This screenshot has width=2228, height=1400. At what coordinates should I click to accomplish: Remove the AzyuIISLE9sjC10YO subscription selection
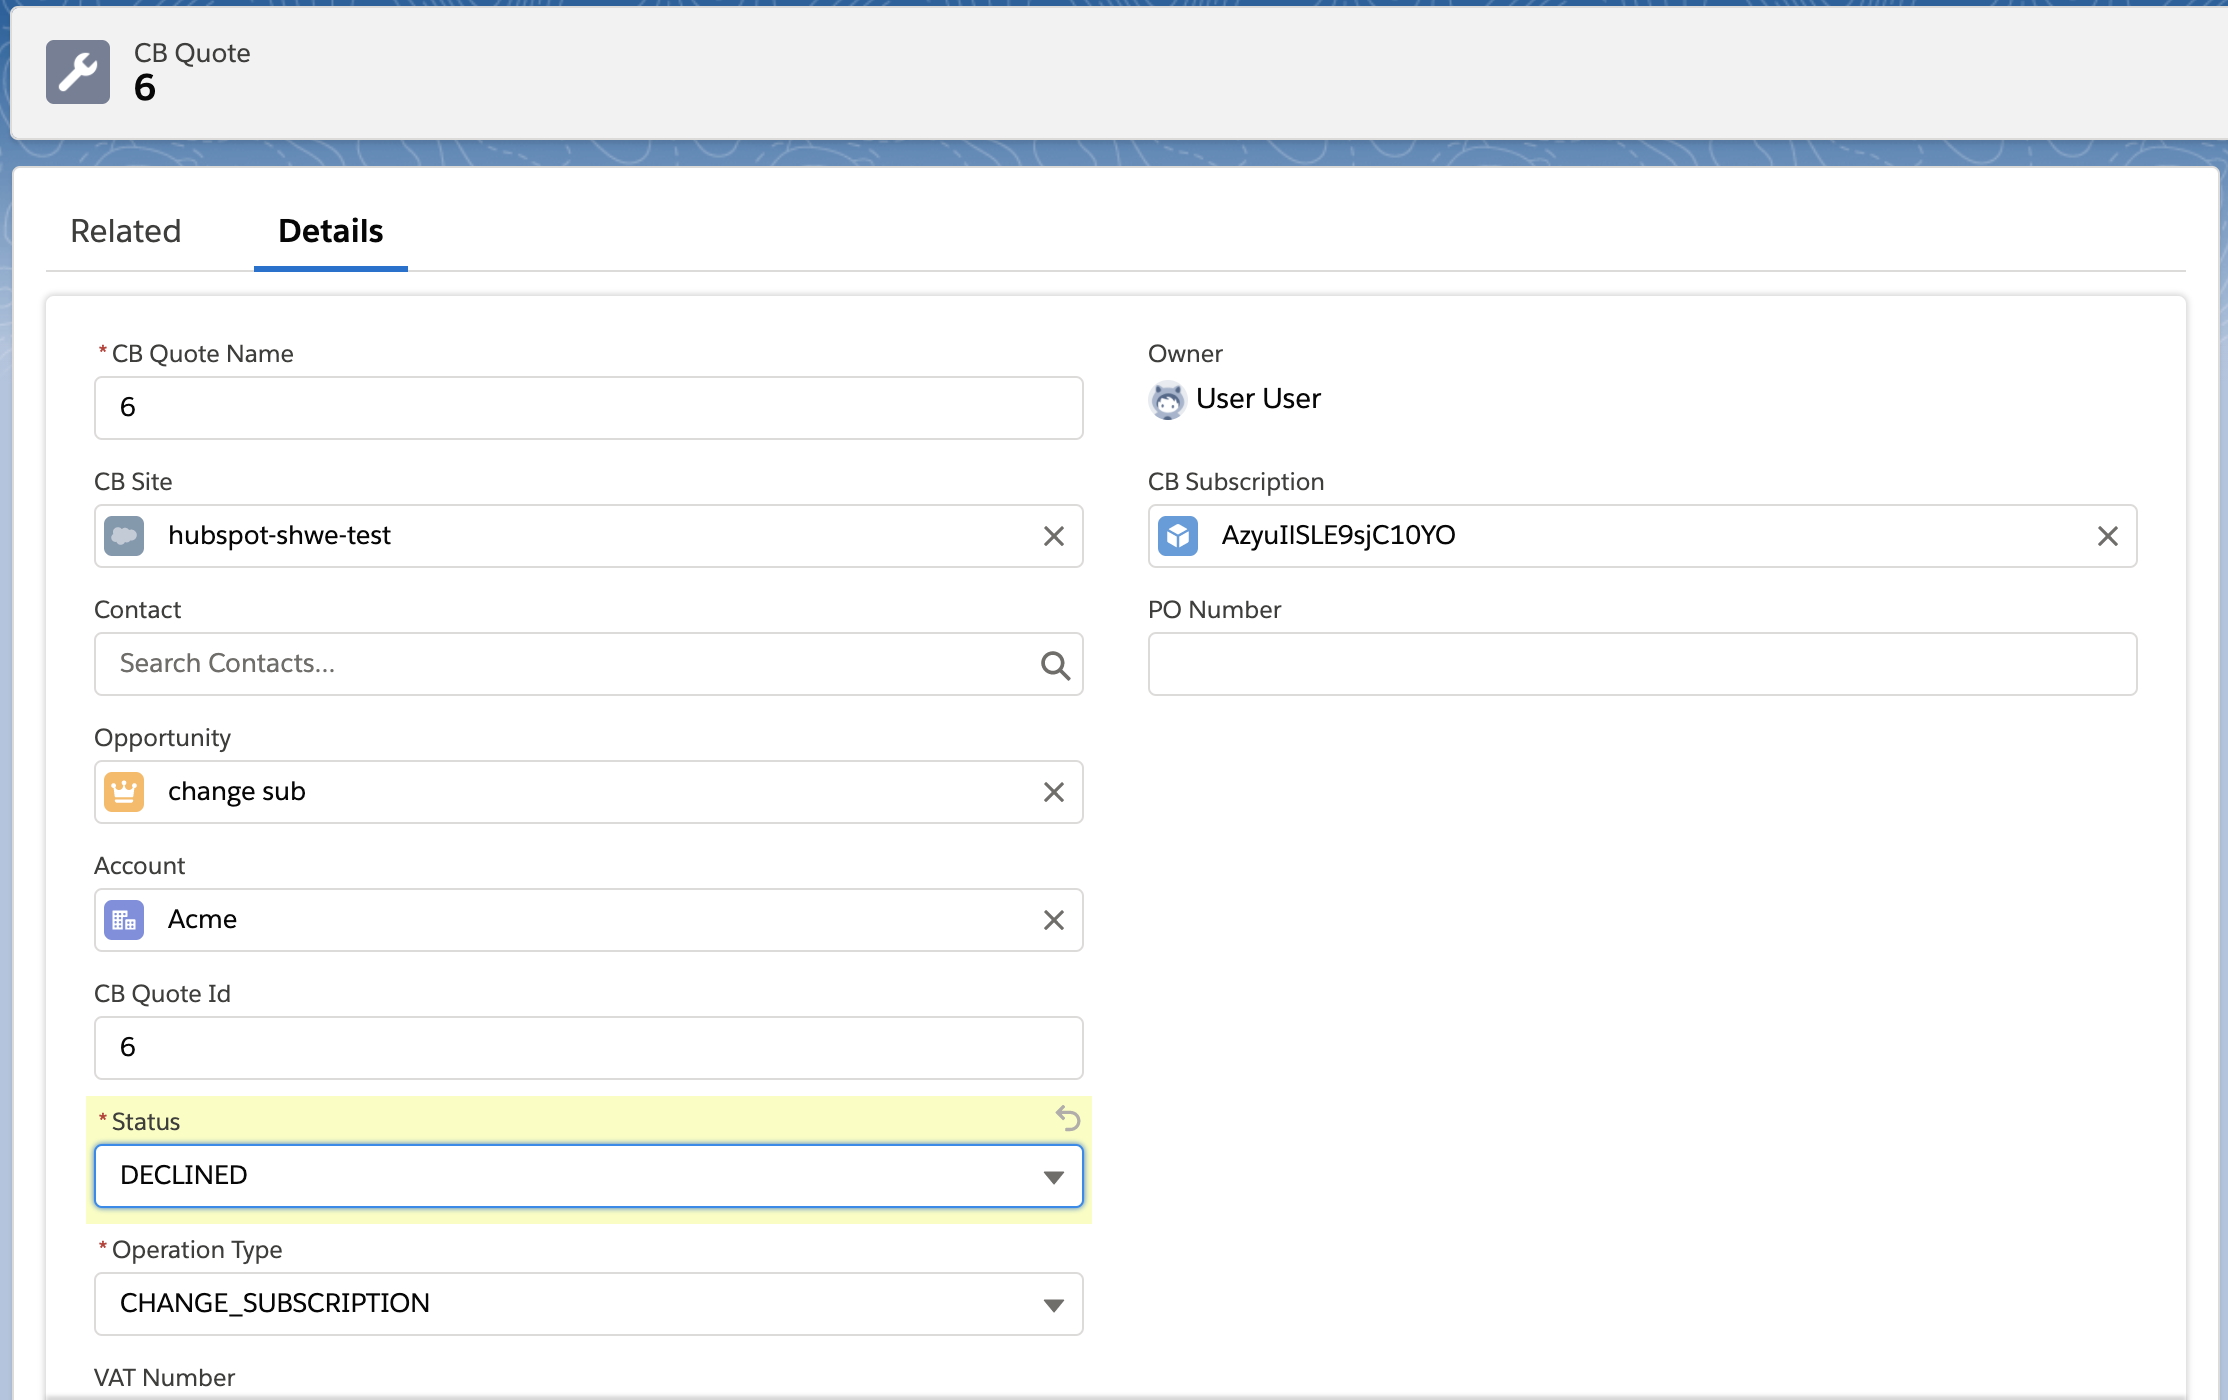[x=2107, y=536]
